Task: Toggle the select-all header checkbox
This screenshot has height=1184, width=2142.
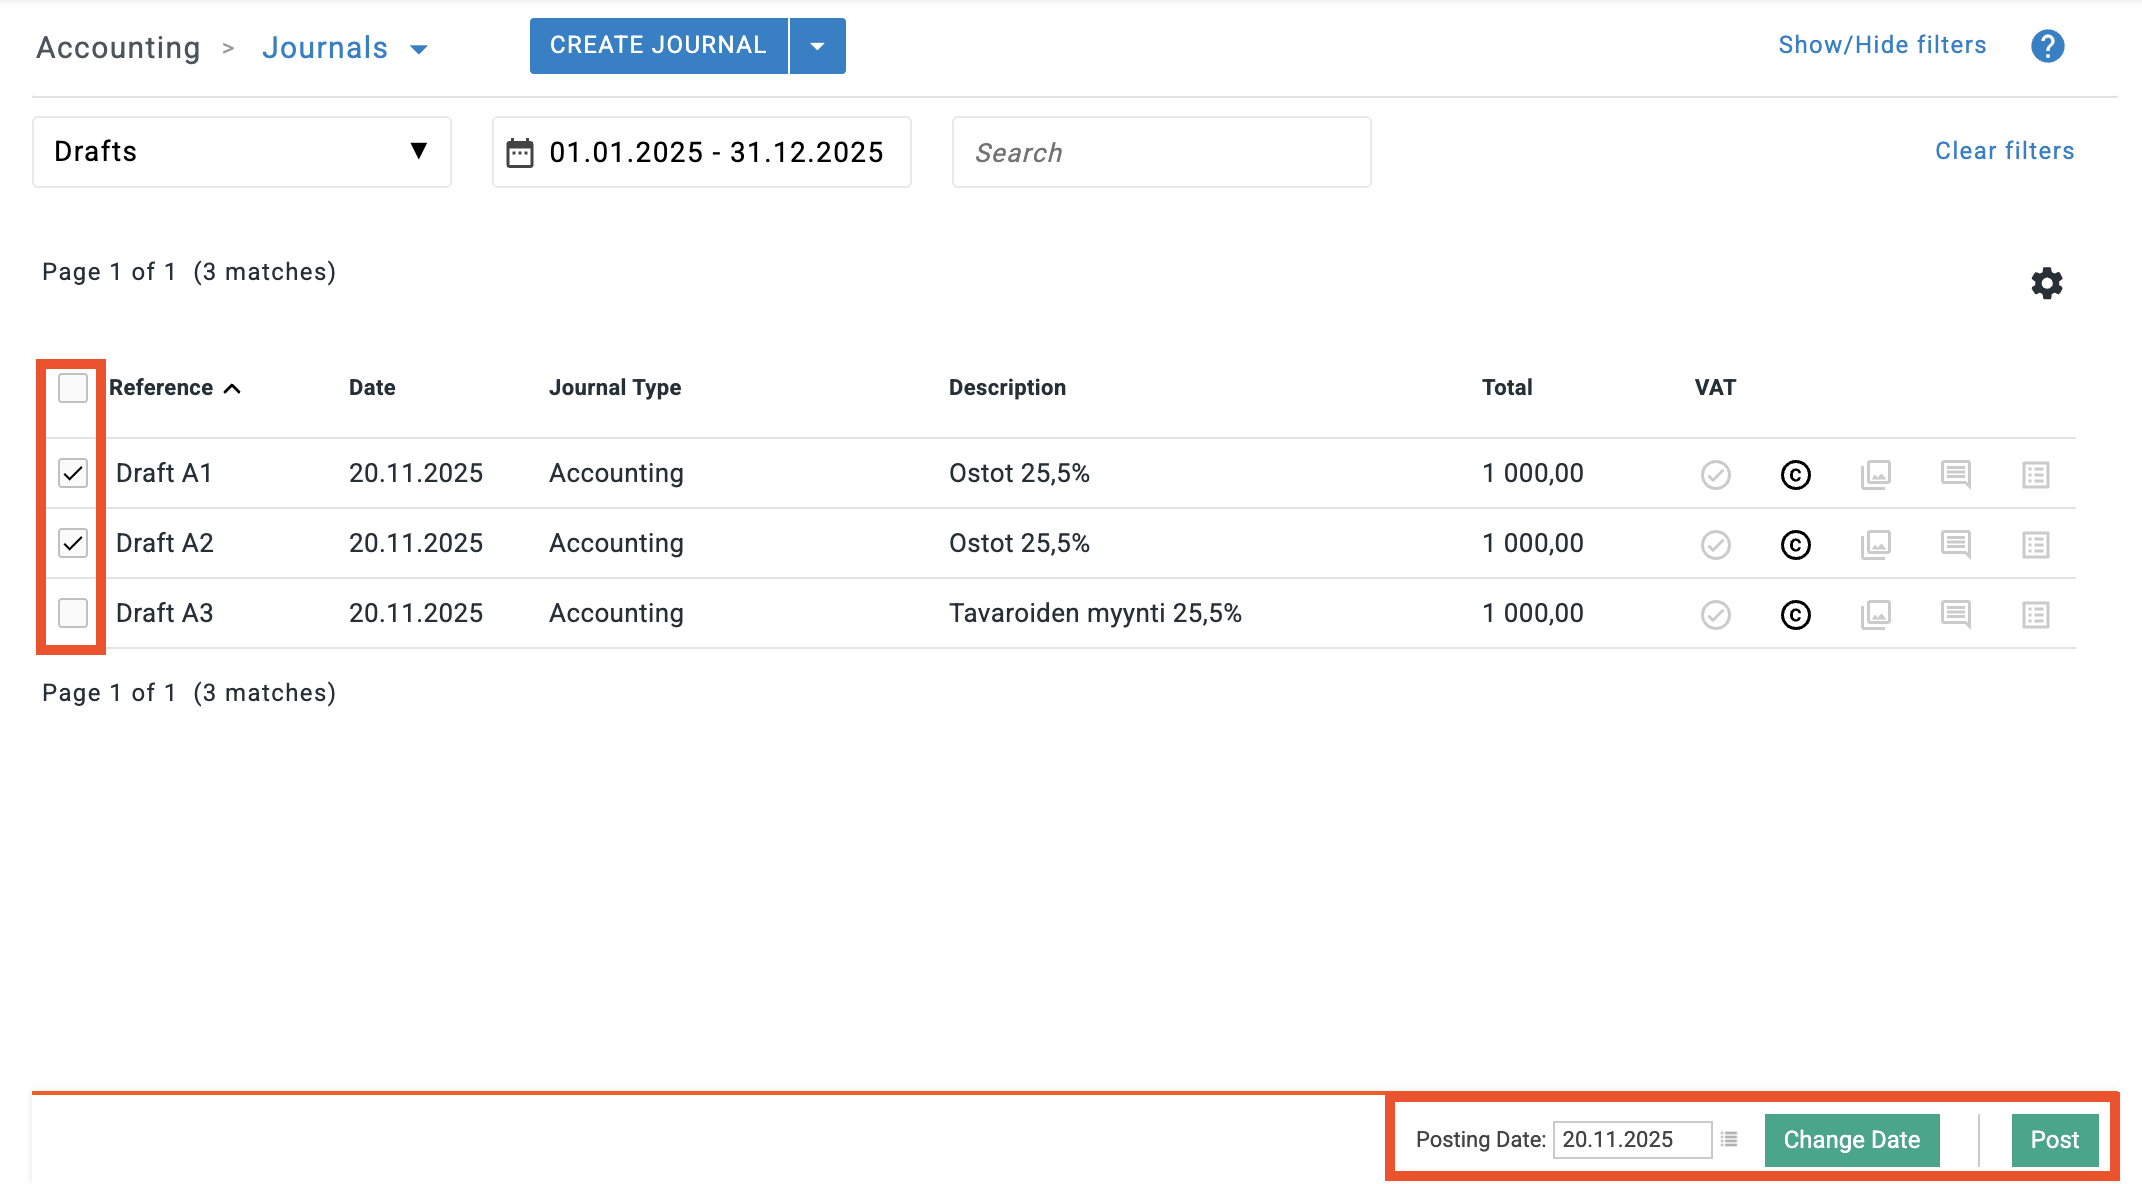Action: click(x=73, y=388)
